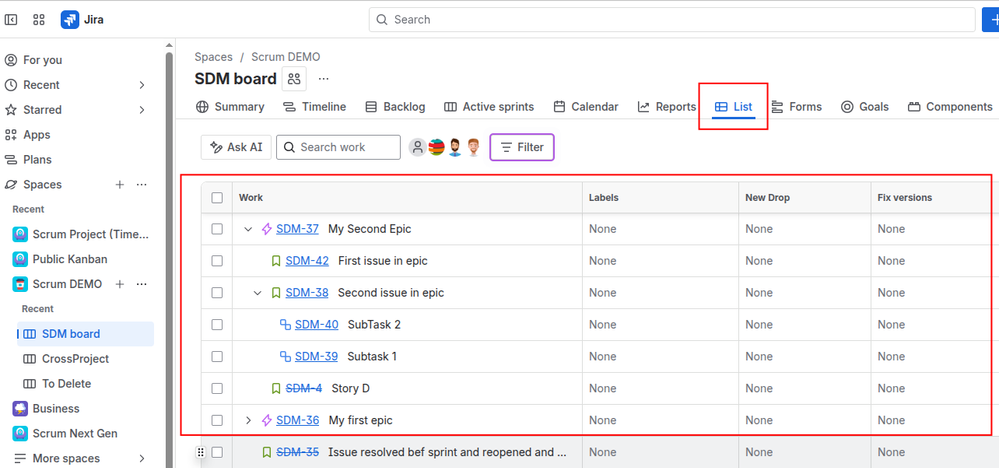Click the top Search field
The image size is (999, 468).
672,20
